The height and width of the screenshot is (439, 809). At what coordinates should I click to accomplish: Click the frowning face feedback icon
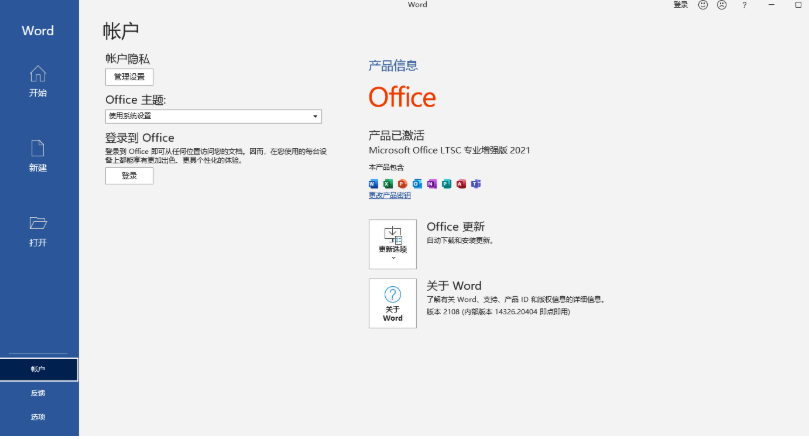[722, 5]
